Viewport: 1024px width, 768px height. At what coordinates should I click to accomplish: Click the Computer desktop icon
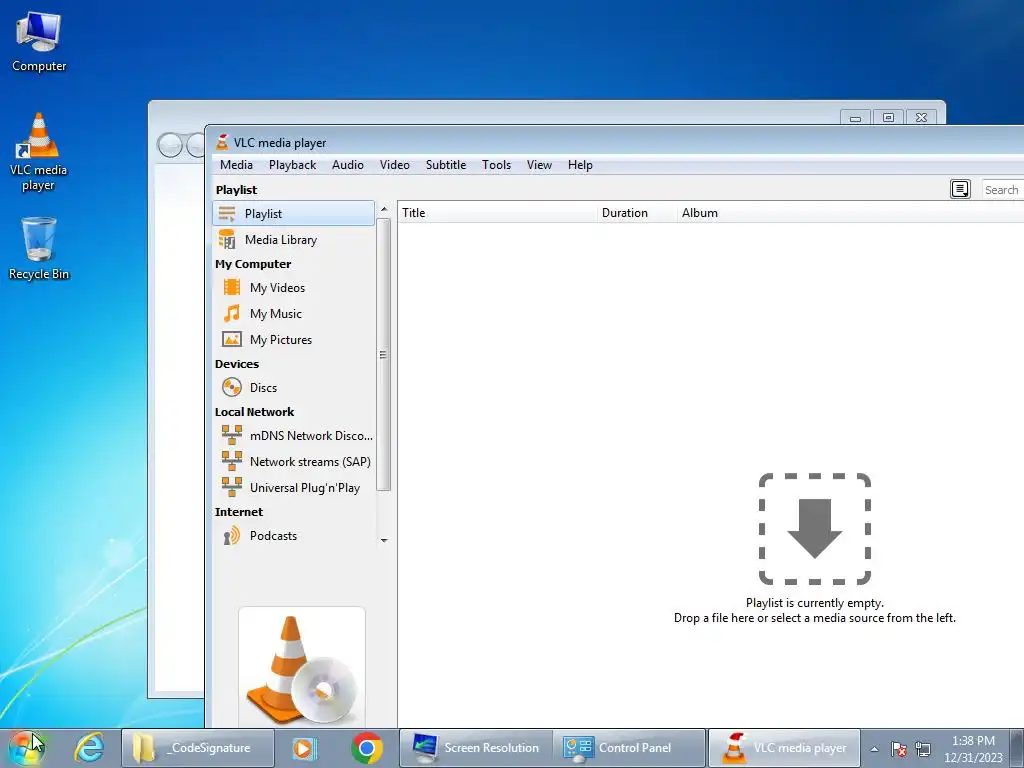click(x=39, y=41)
